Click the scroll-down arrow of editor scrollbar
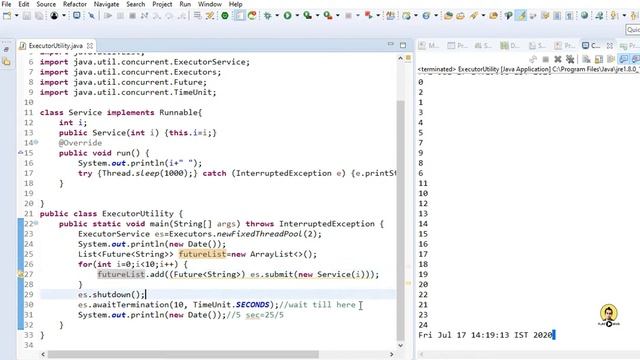The width and height of the screenshot is (640, 360). click(x=400, y=345)
